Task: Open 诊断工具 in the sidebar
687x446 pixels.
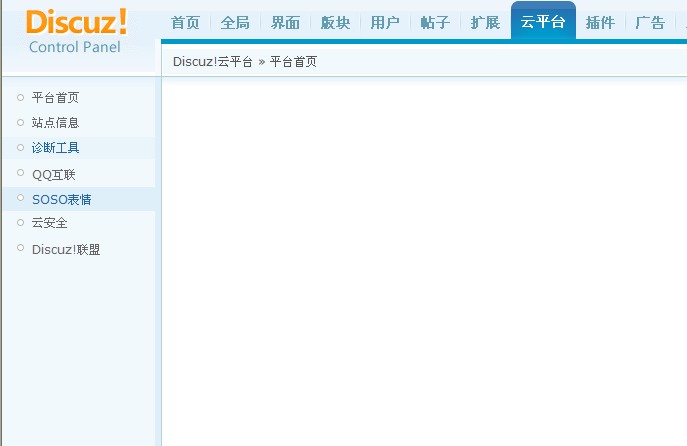Action: 56,148
